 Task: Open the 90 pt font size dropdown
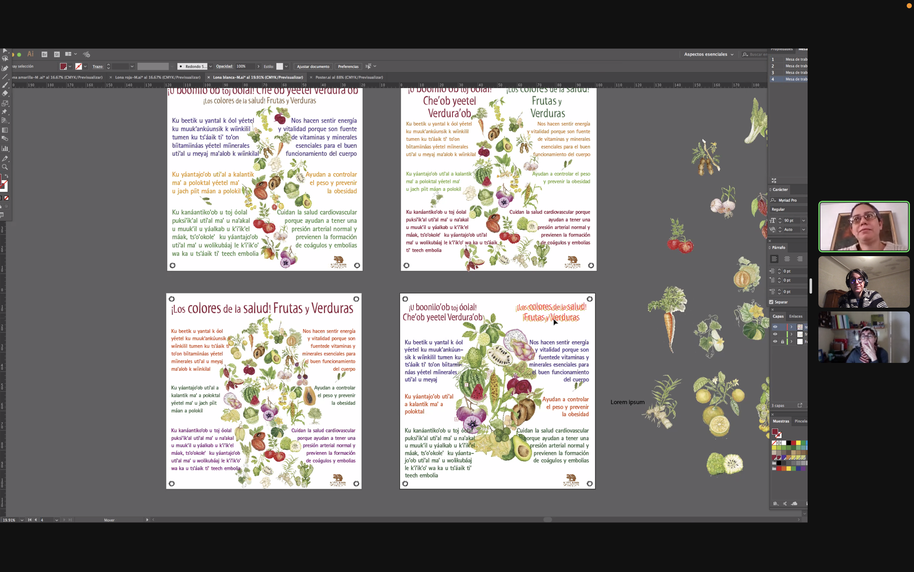803,220
